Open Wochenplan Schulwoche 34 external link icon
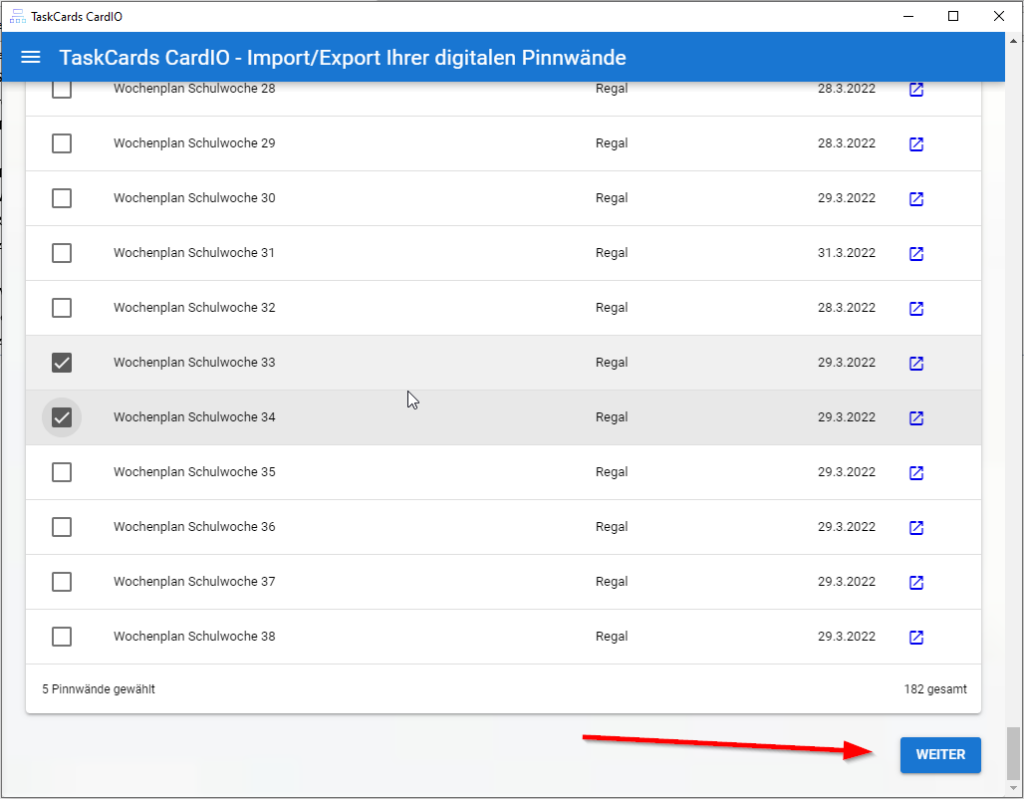1024x799 pixels. 916,418
